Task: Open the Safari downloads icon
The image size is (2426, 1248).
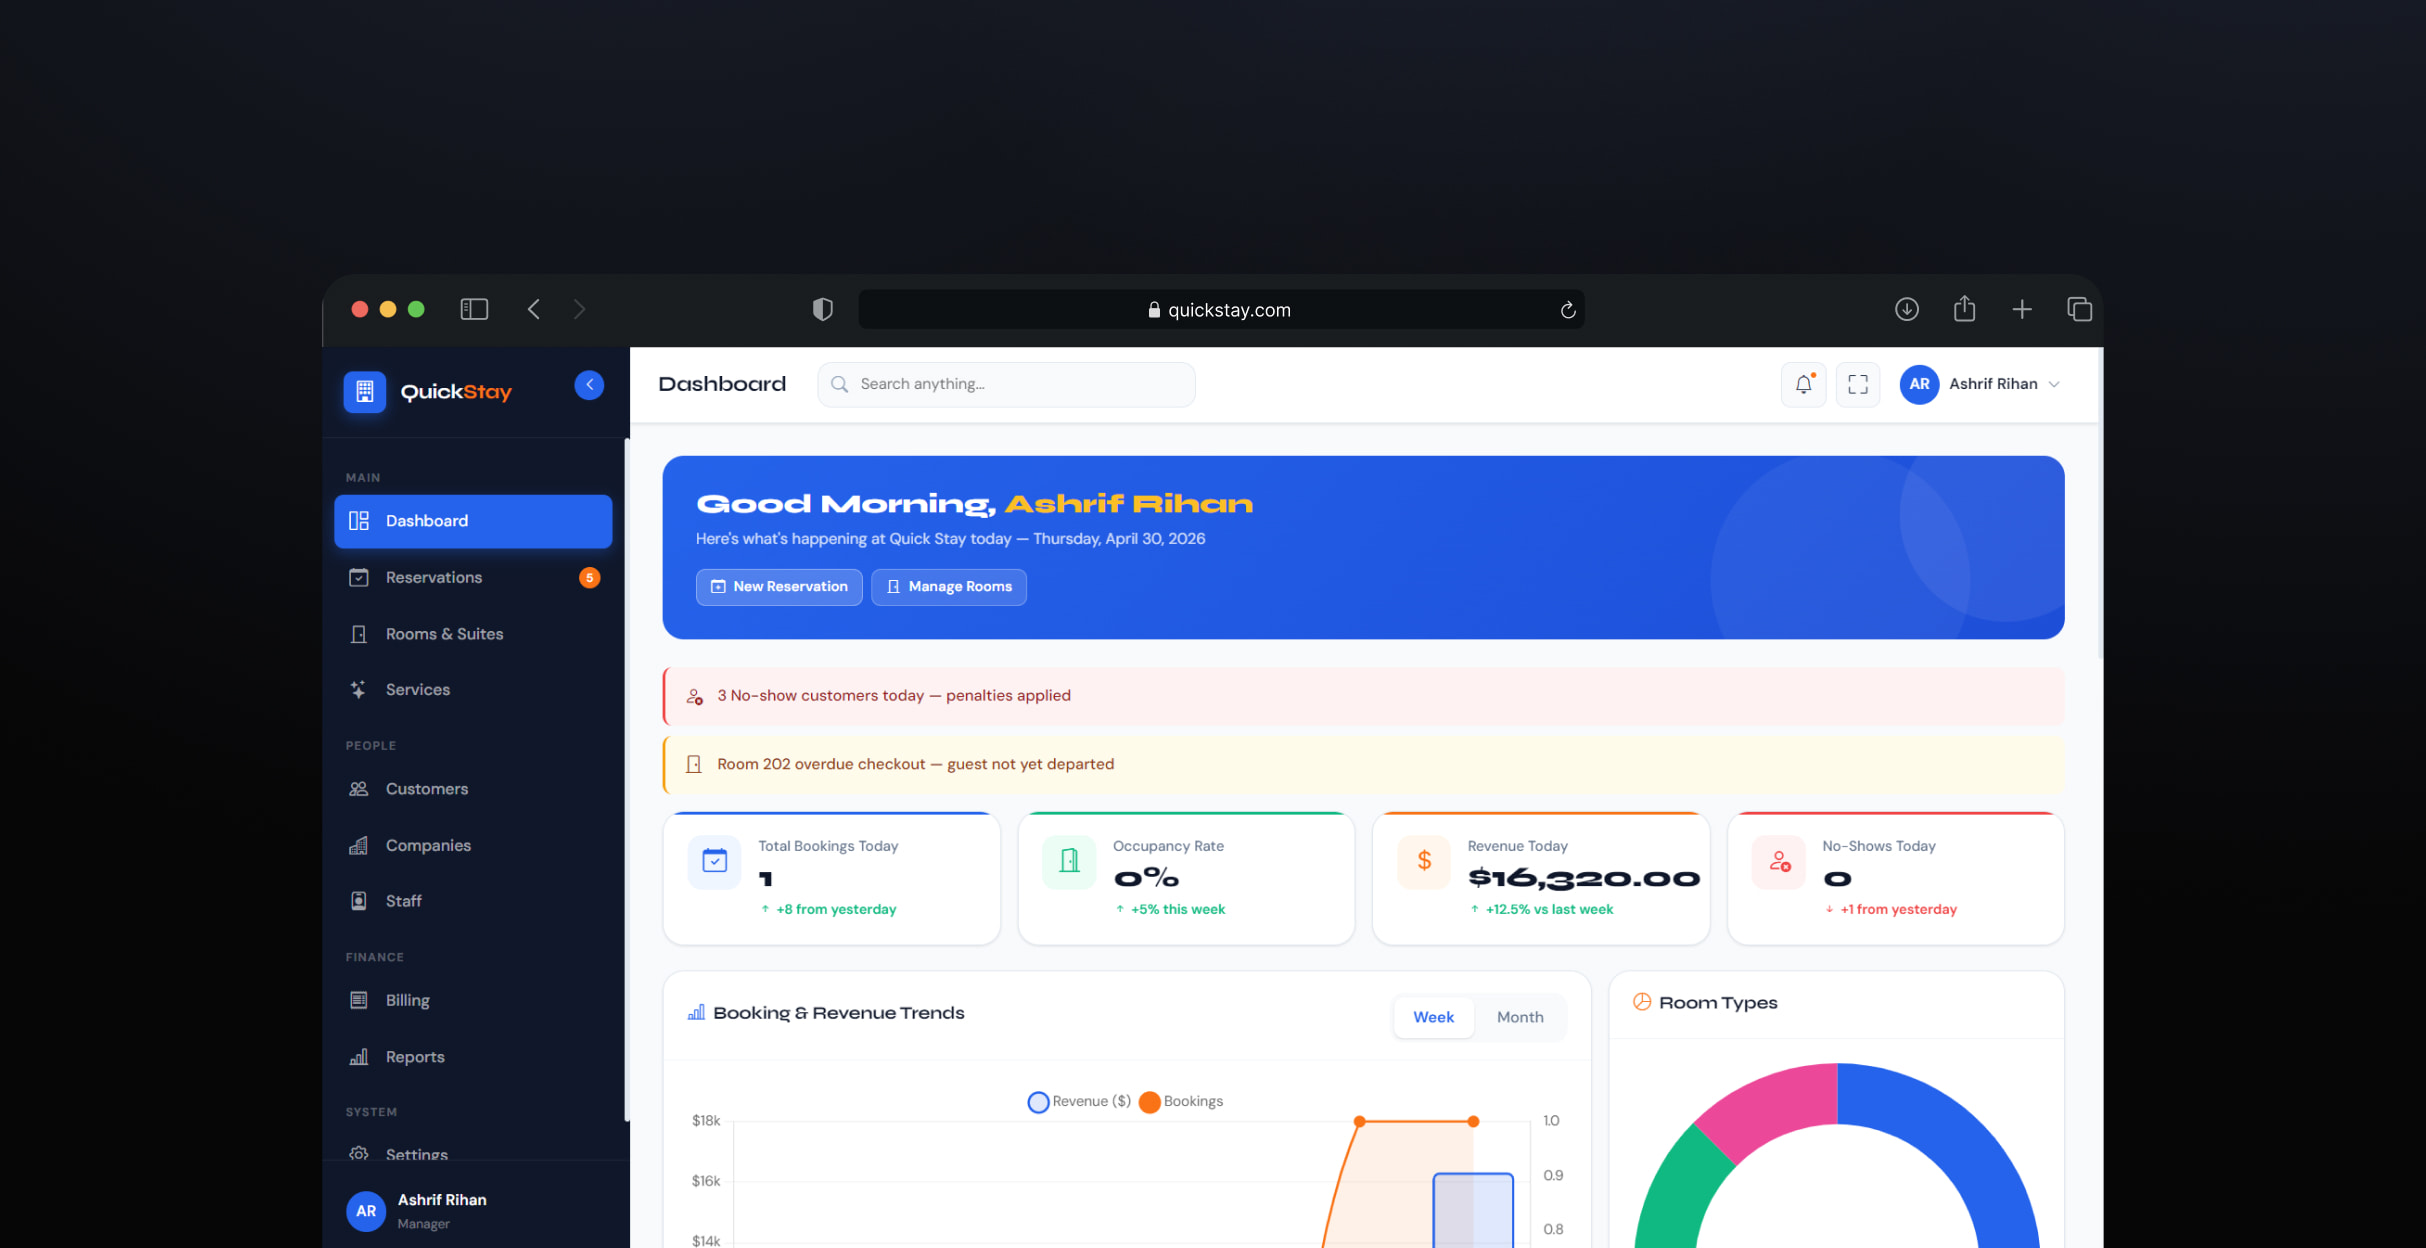Action: point(1907,309)
